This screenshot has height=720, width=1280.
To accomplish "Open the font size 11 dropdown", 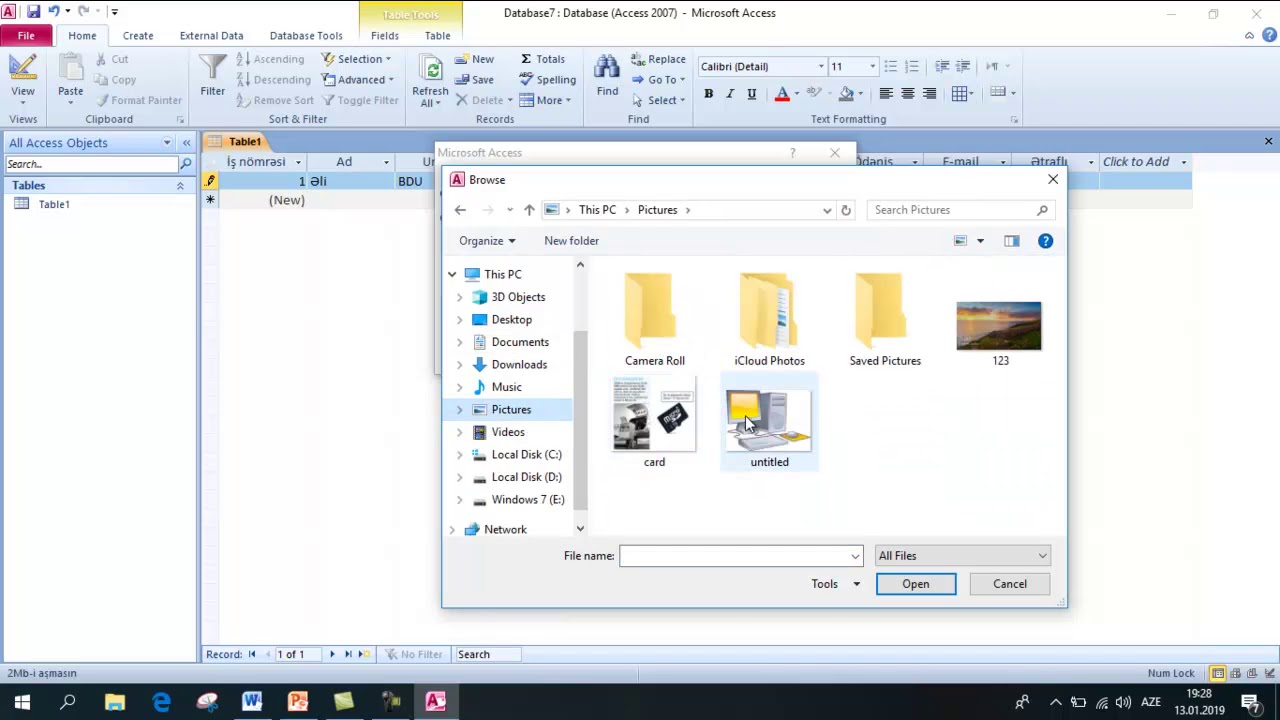I will 872,67.
